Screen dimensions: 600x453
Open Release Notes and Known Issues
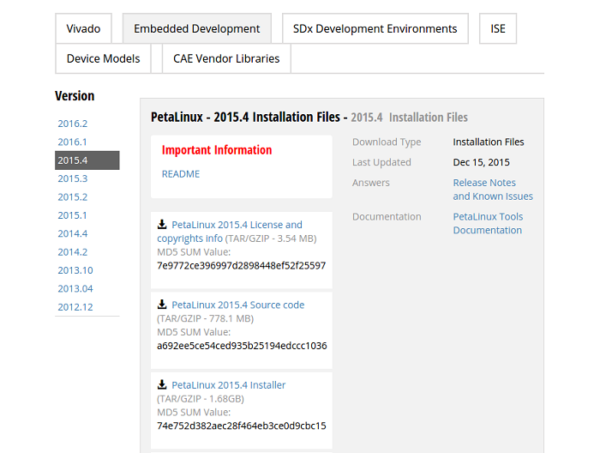click(x=493, y=189)
